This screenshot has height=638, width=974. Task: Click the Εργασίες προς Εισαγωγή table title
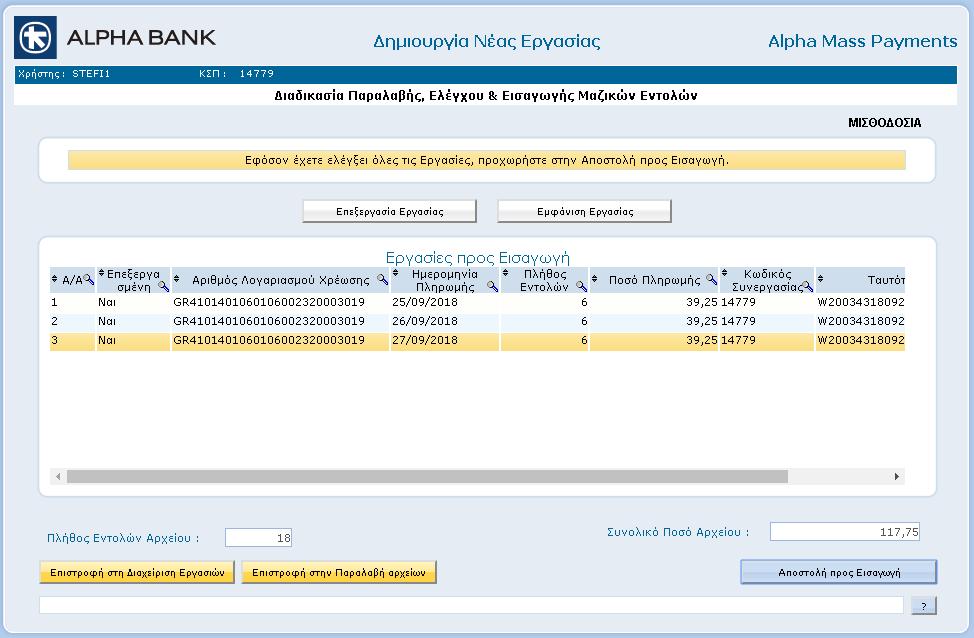coord(477,257)
